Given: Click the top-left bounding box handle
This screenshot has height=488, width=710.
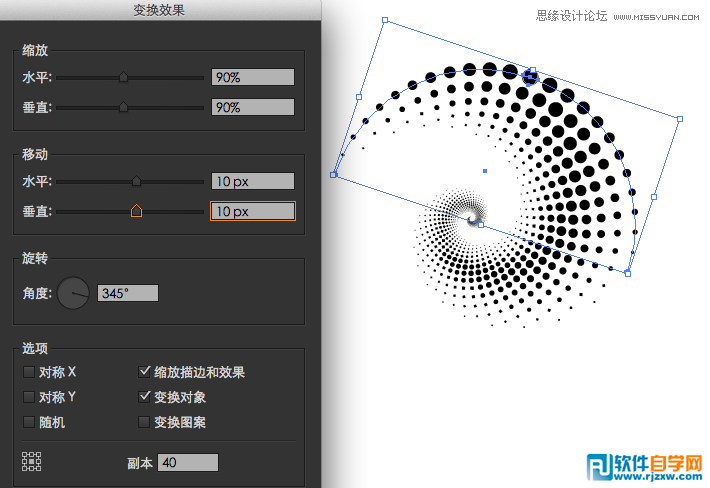Looking at the screenshot, I should point(385,20).
